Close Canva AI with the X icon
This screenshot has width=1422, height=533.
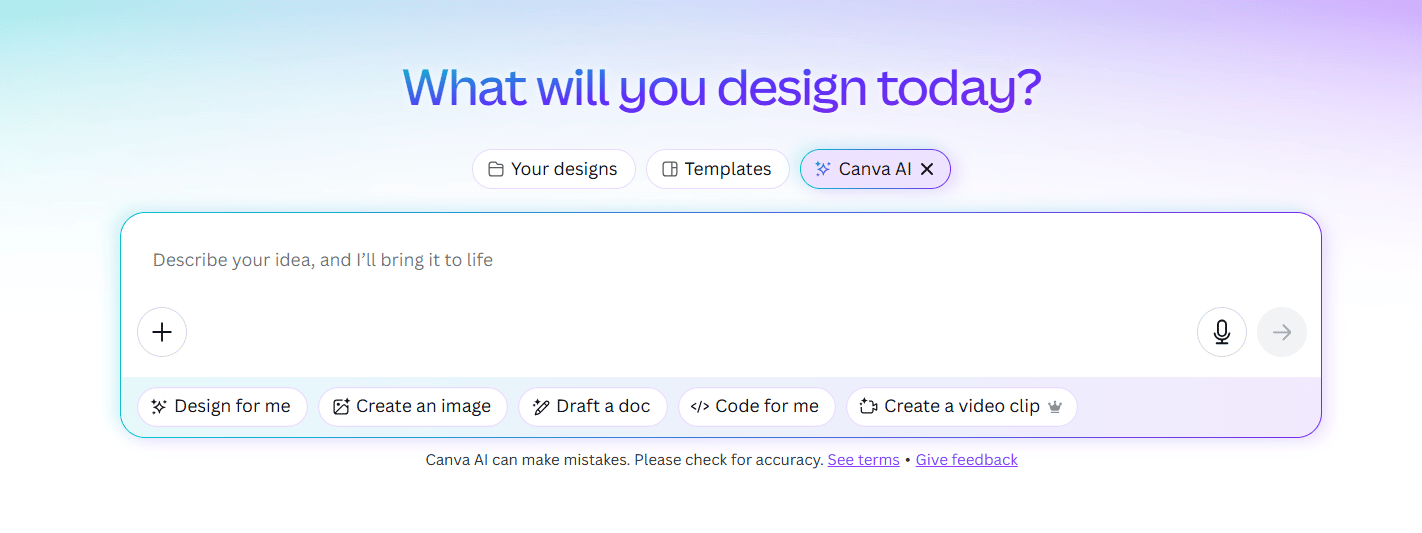pos(927,169)
